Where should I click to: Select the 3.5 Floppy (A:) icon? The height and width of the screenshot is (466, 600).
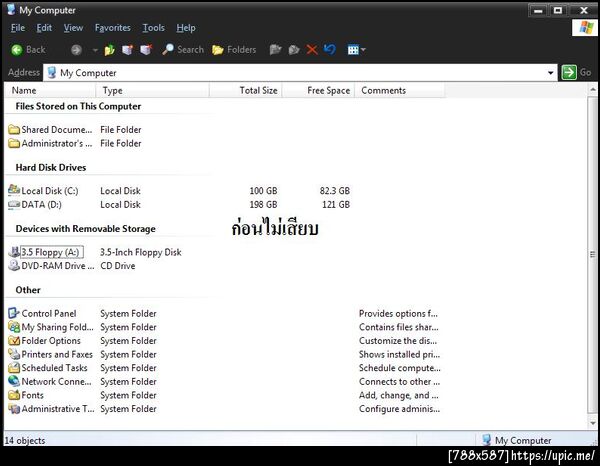pos(14,252)
